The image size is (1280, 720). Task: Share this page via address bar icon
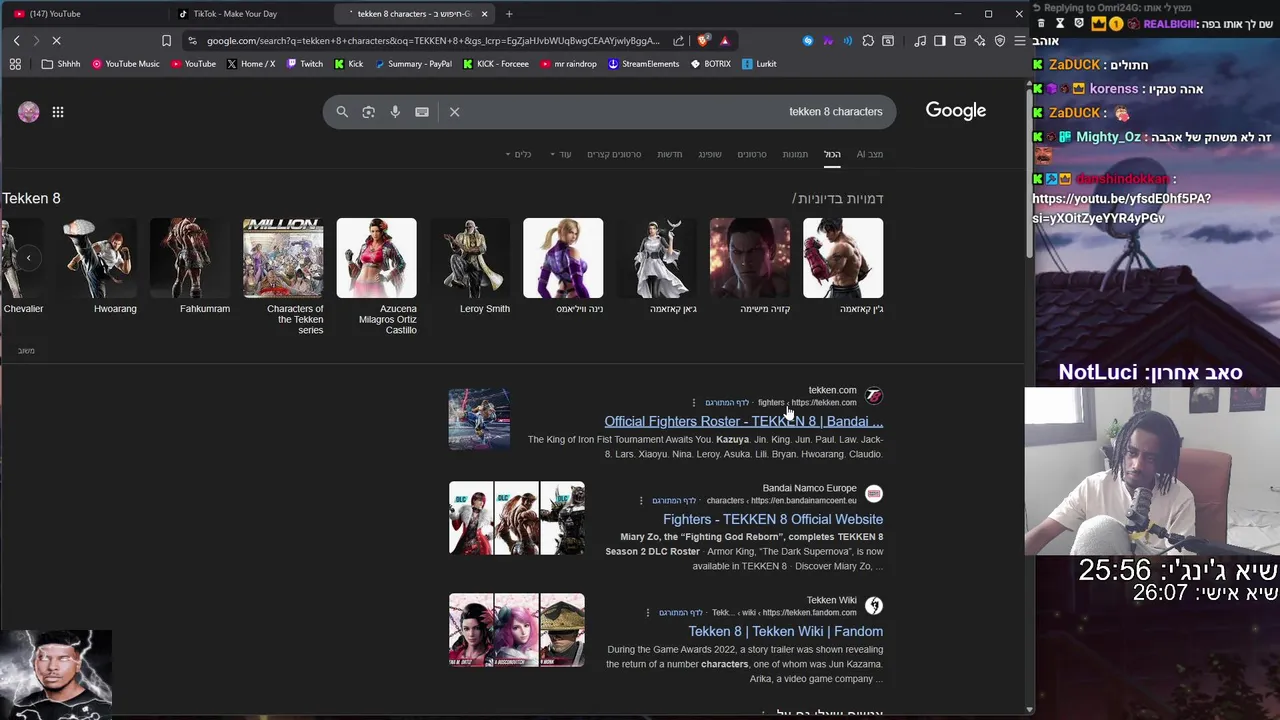pos(679,41)
